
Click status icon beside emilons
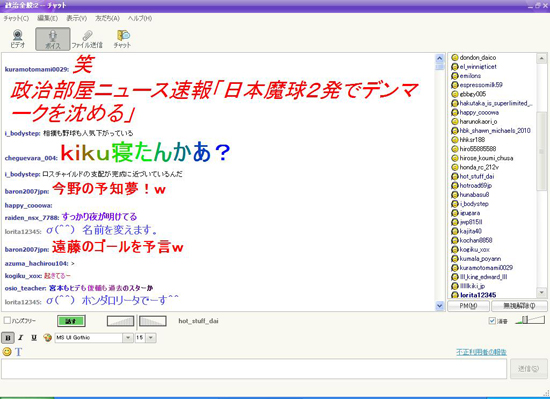(x=455, y=76)
